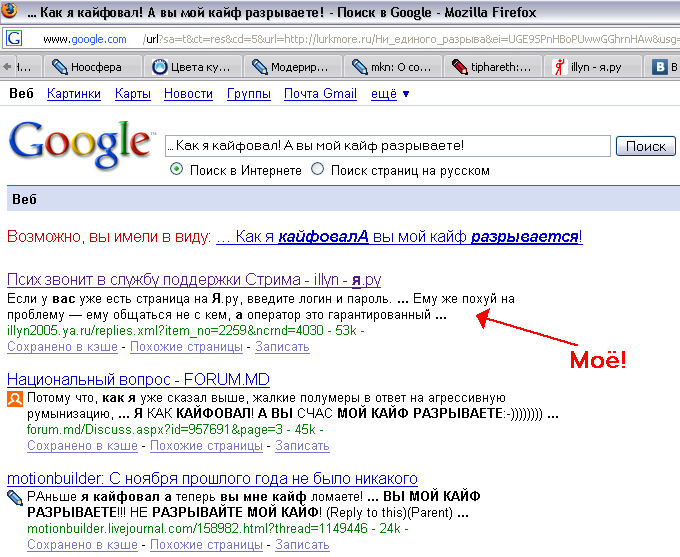Click the Google logo

click(80, 144)
